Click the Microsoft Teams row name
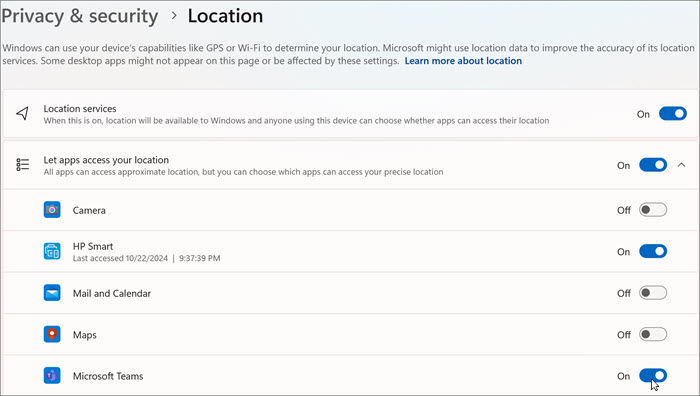The image size is (700, 396). [108, 376]
